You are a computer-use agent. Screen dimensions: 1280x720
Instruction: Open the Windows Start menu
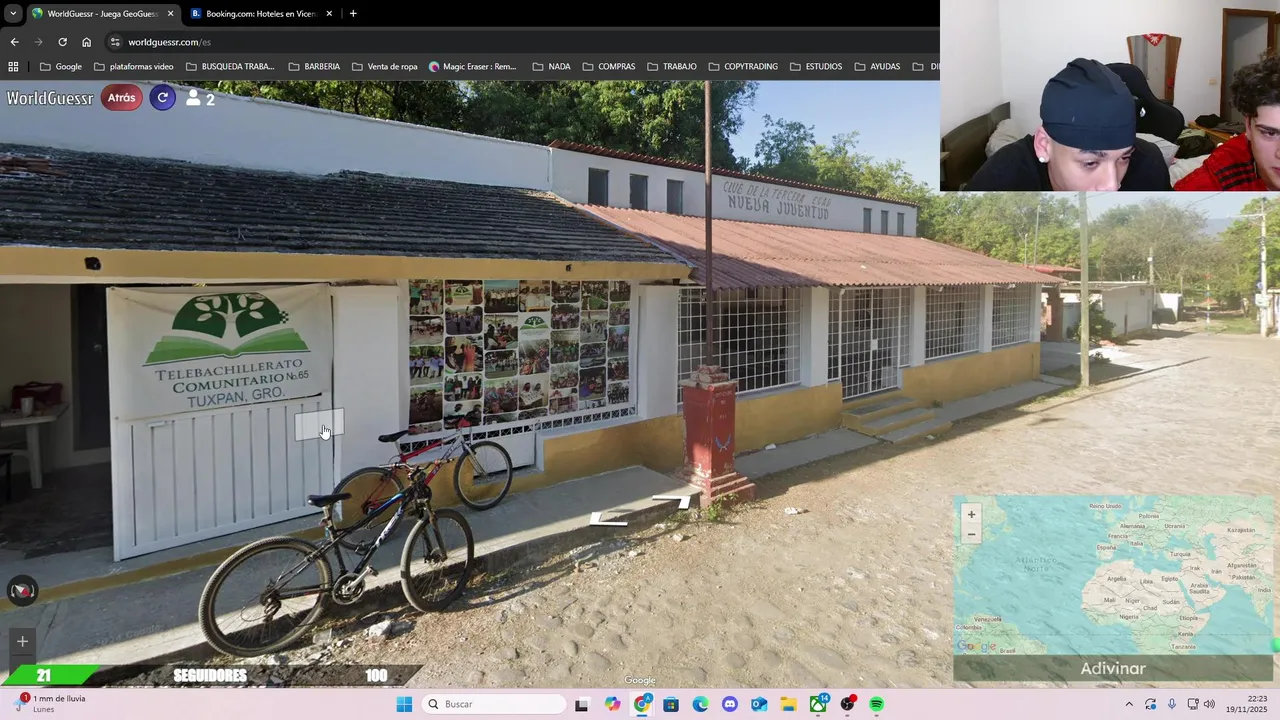[x=404, y=704]
